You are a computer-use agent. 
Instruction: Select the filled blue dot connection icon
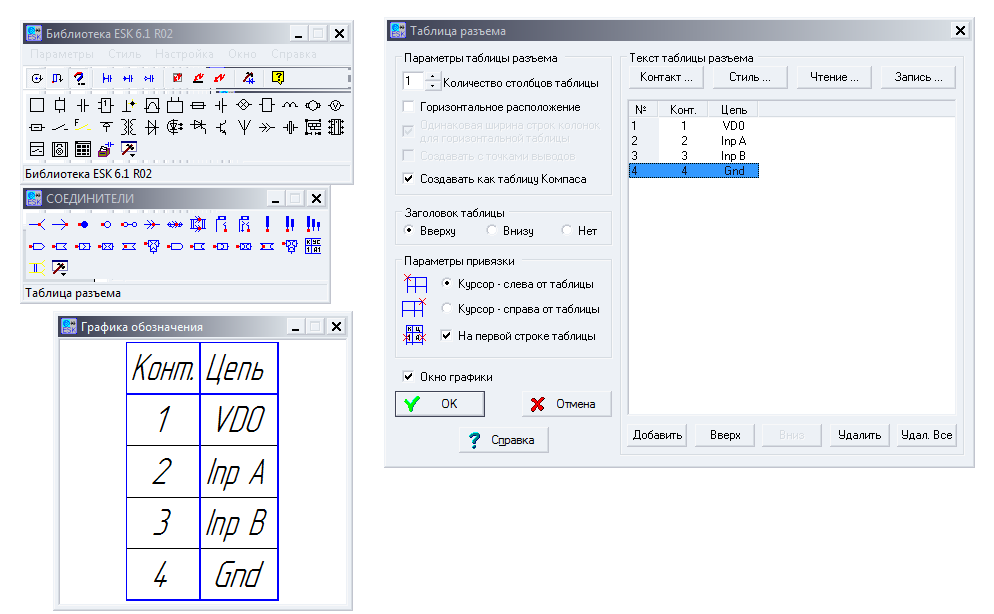click(83, 224)
